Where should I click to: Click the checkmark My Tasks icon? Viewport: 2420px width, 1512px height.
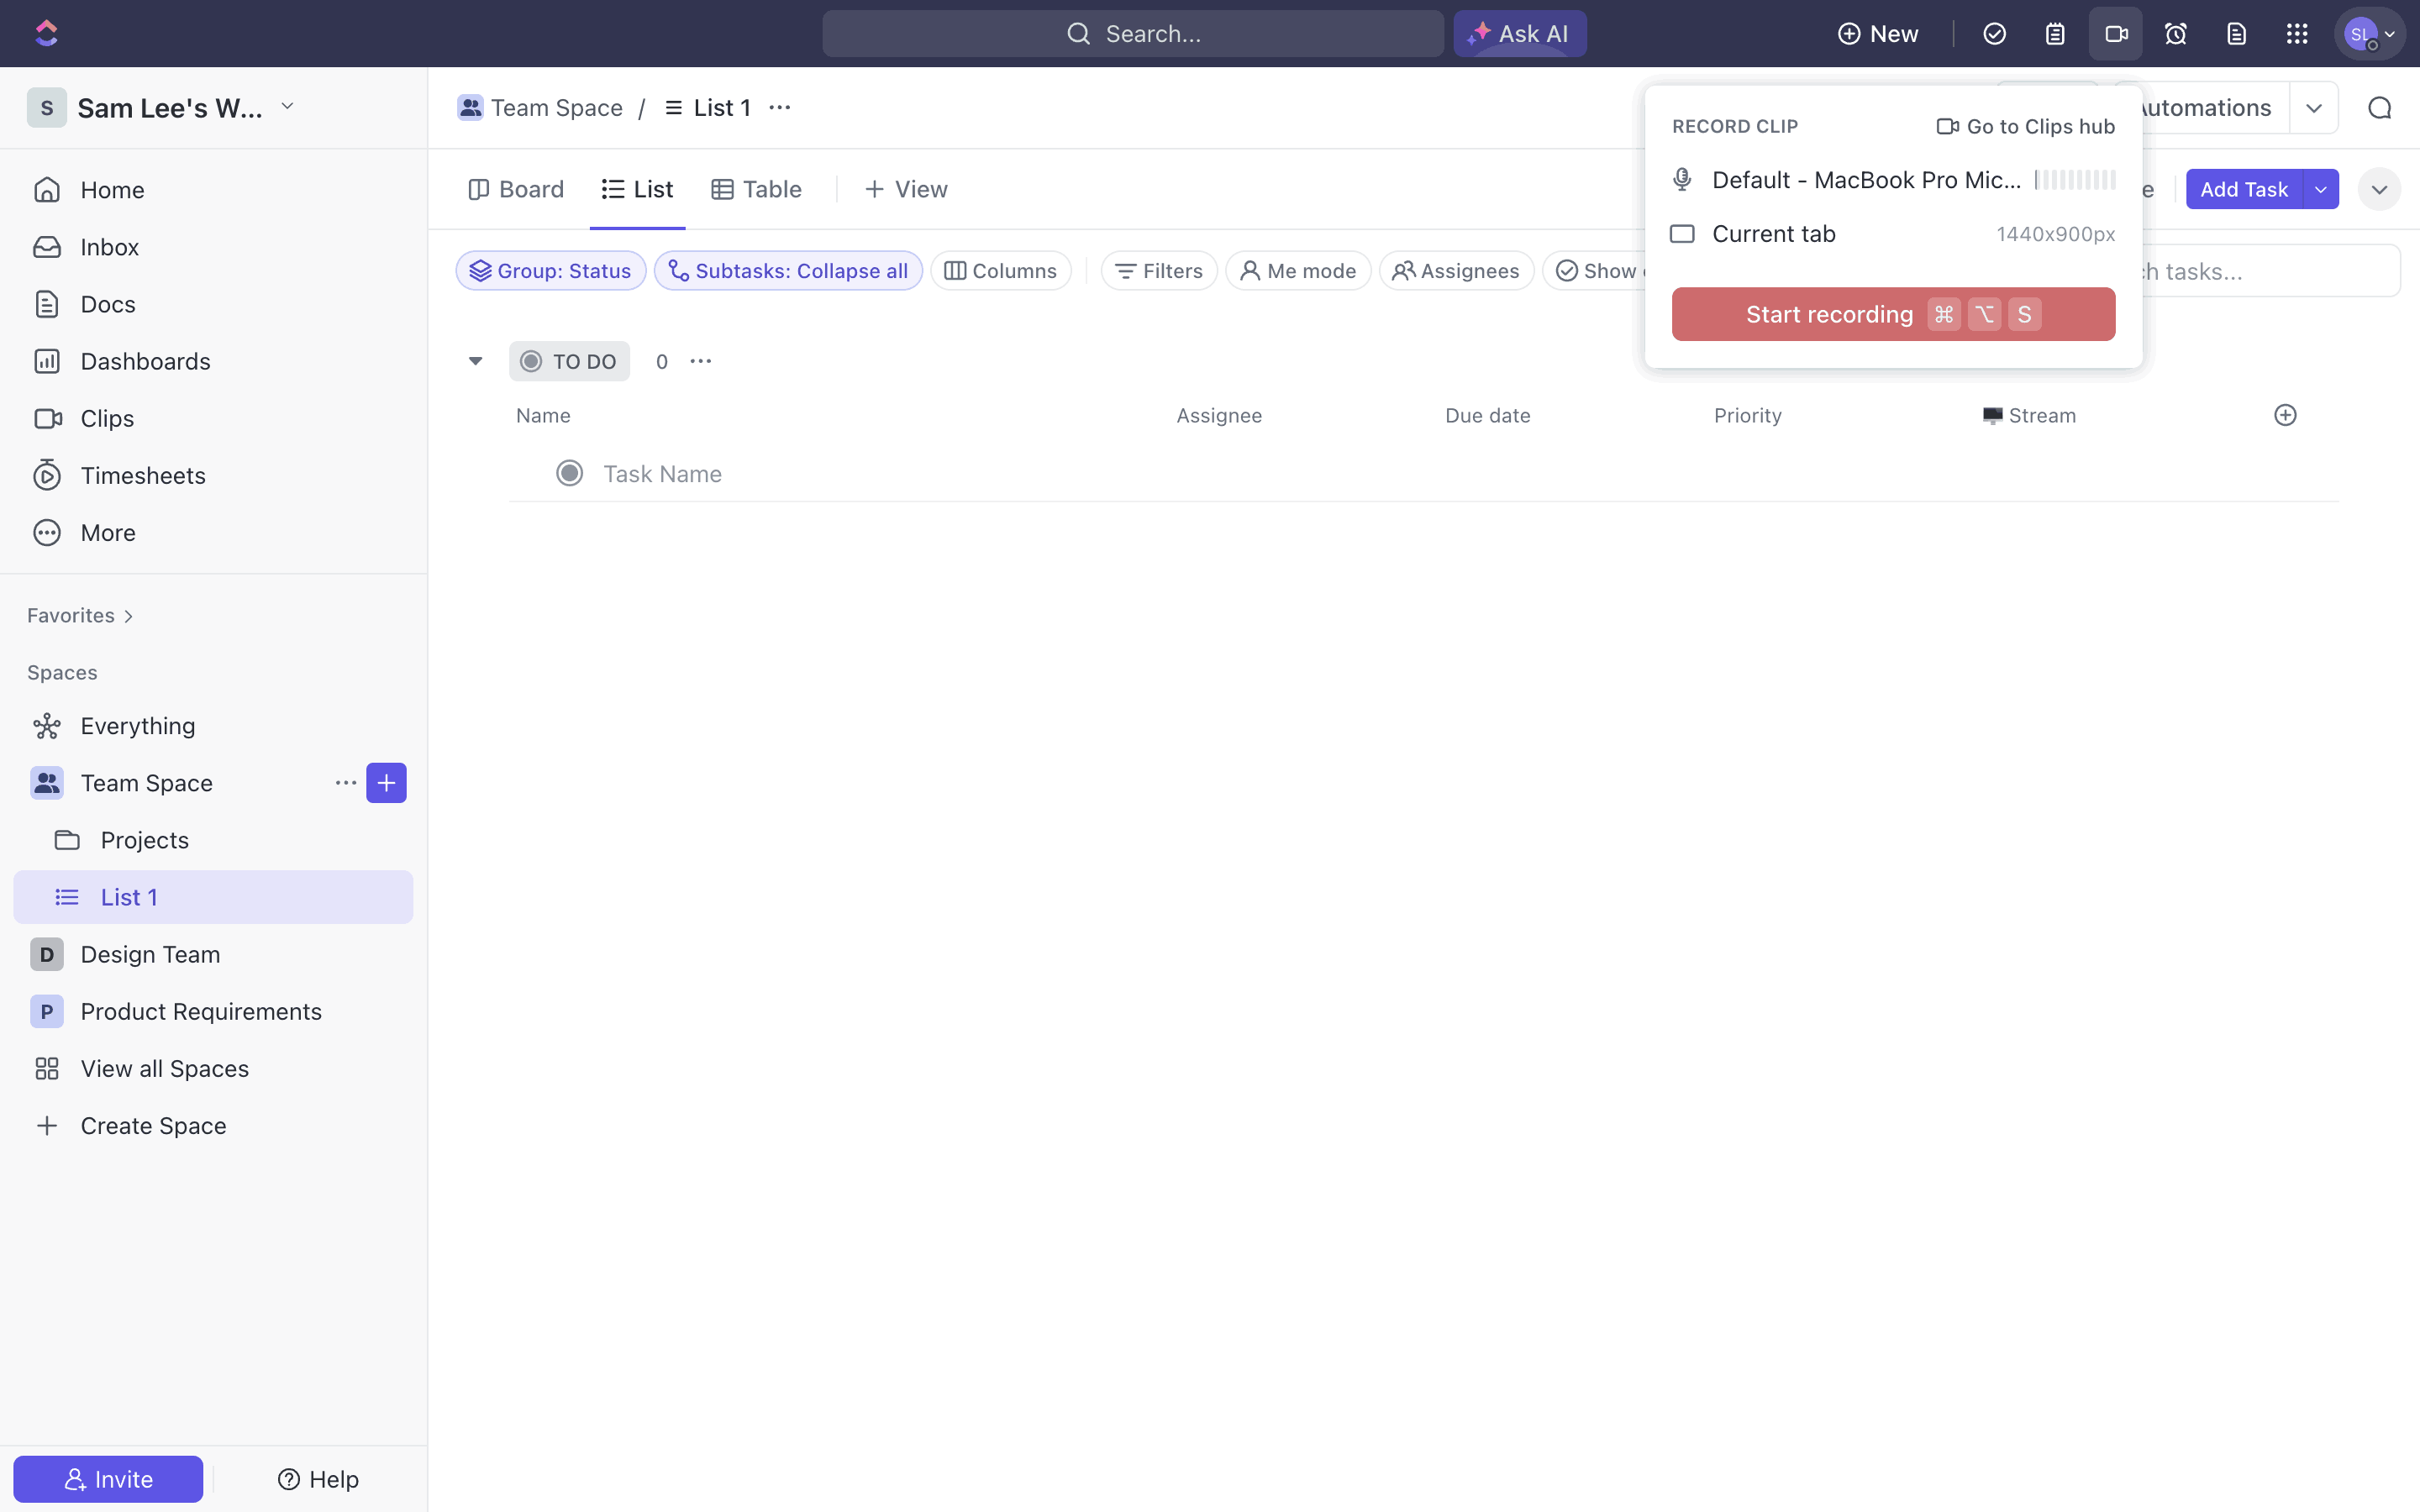click(x=1994, y=34)
